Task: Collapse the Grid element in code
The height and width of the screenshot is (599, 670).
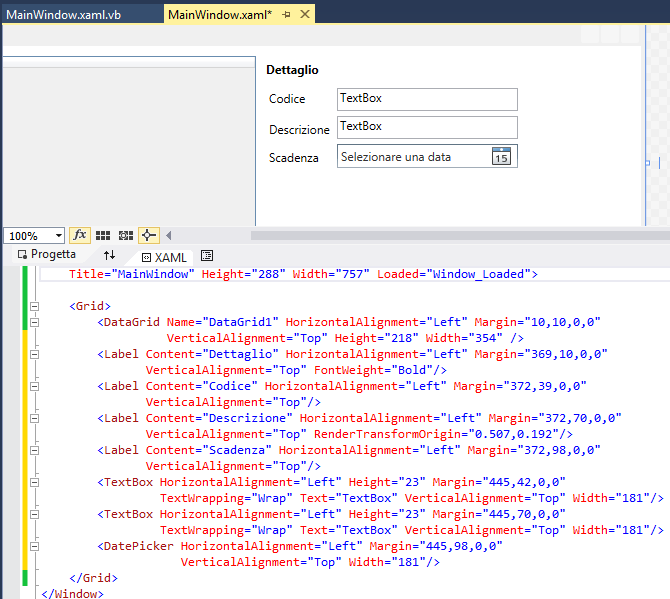Action: [x=35, y=306]
